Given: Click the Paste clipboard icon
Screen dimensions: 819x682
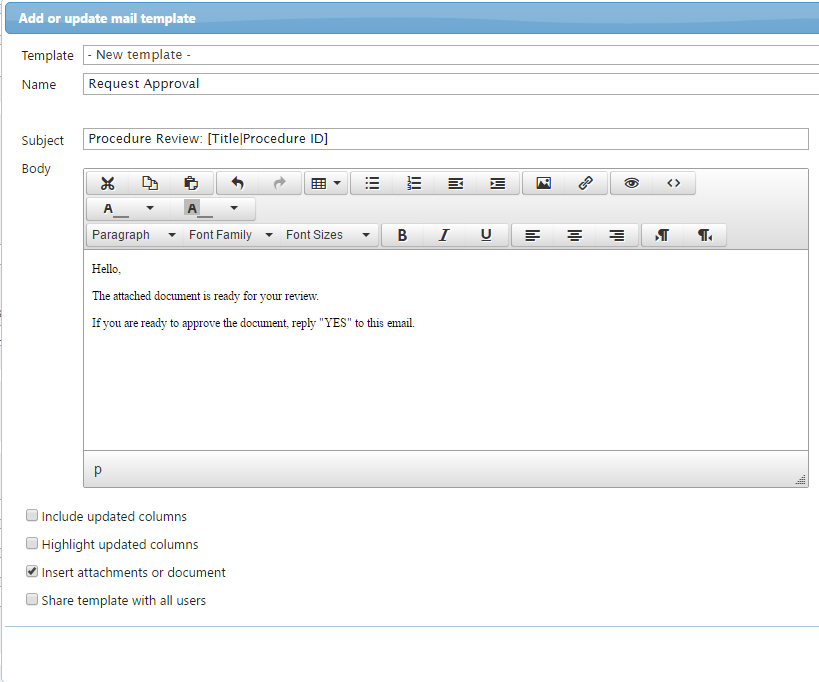Looking at the screenshot, I should [191, 183].
